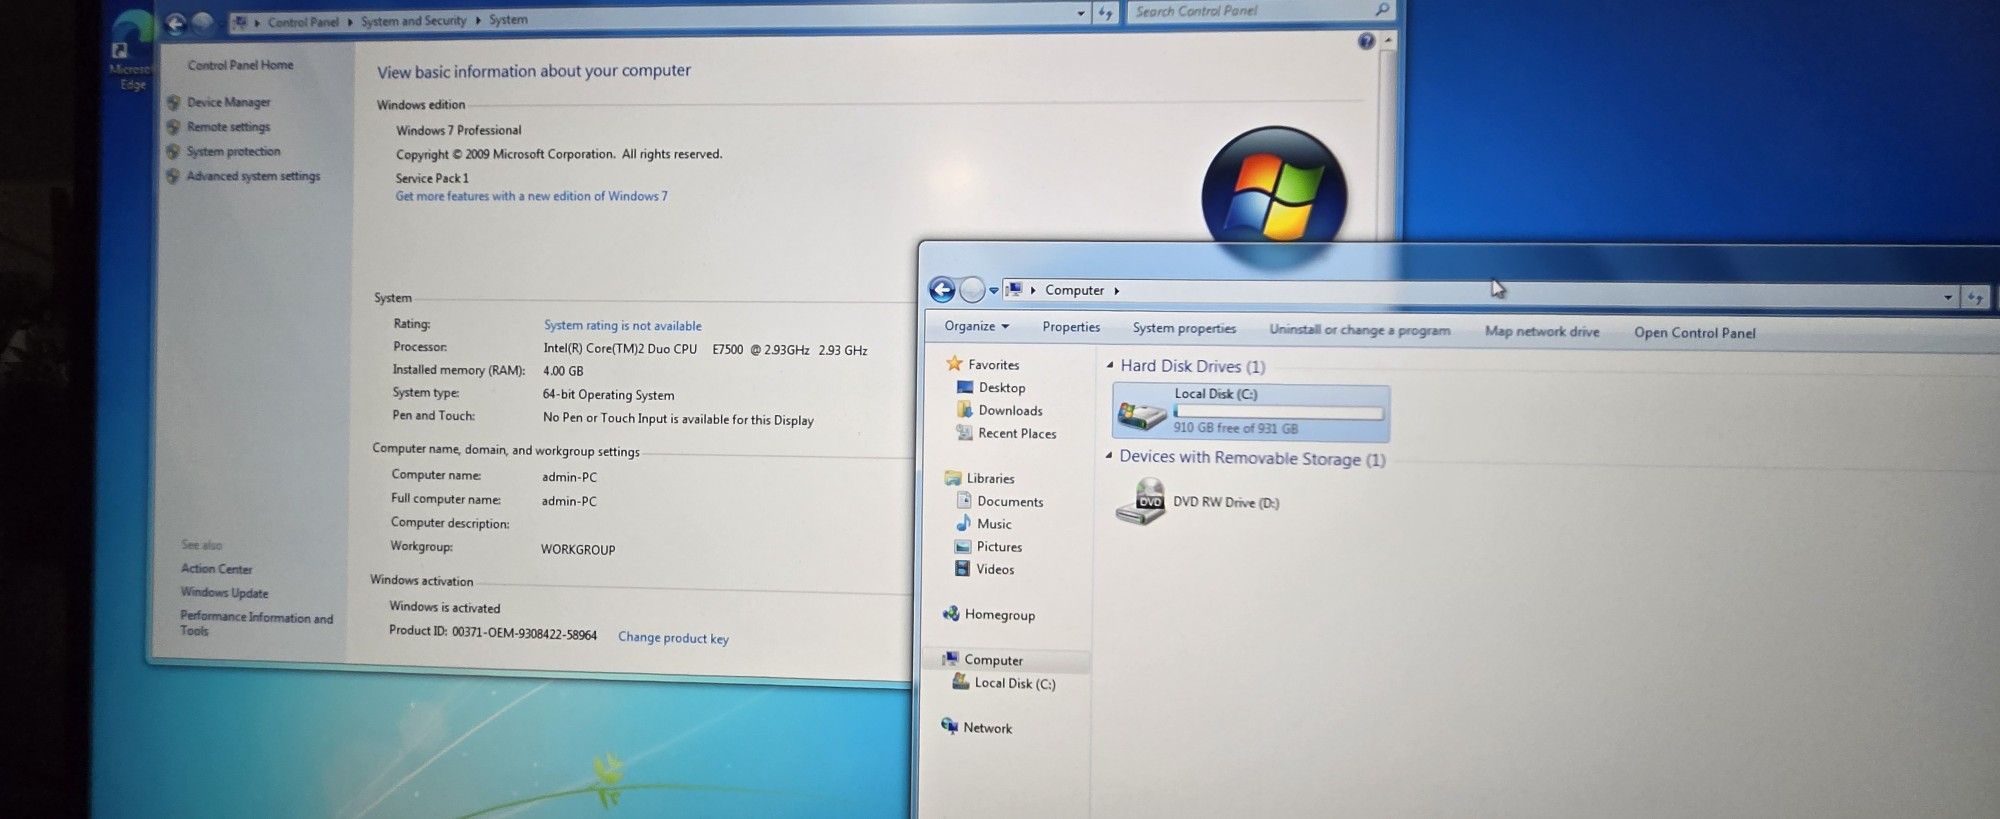2000x819 pixels.
Task: Click Local Disk (C:) capacity bar
Action: (1278, 412)
